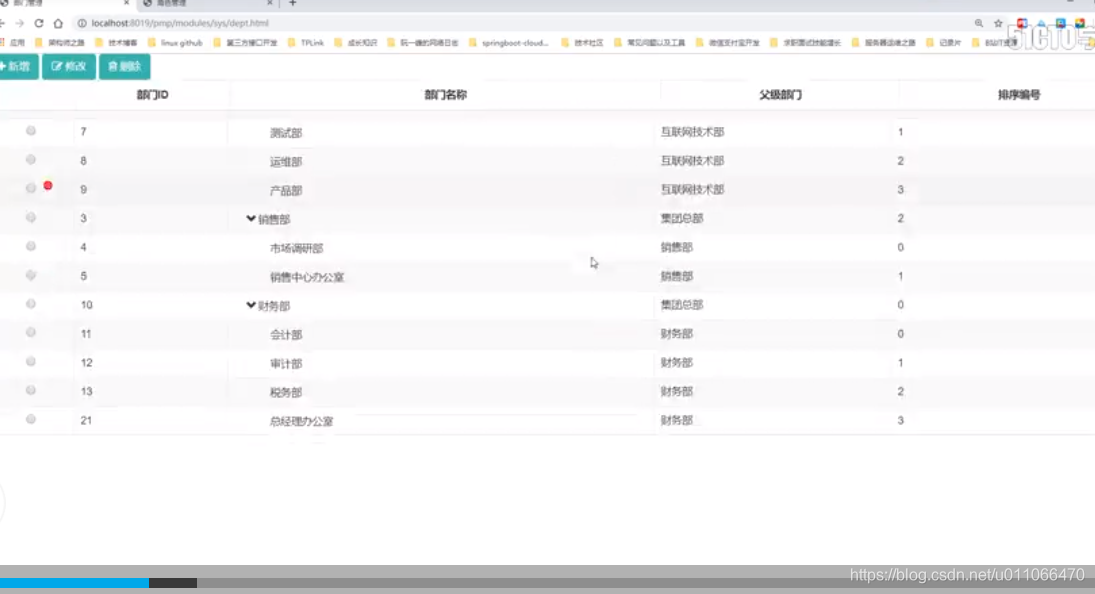
Task: Click the 测试部 department name
Action: pyautogui.click(x=286, y=133)
